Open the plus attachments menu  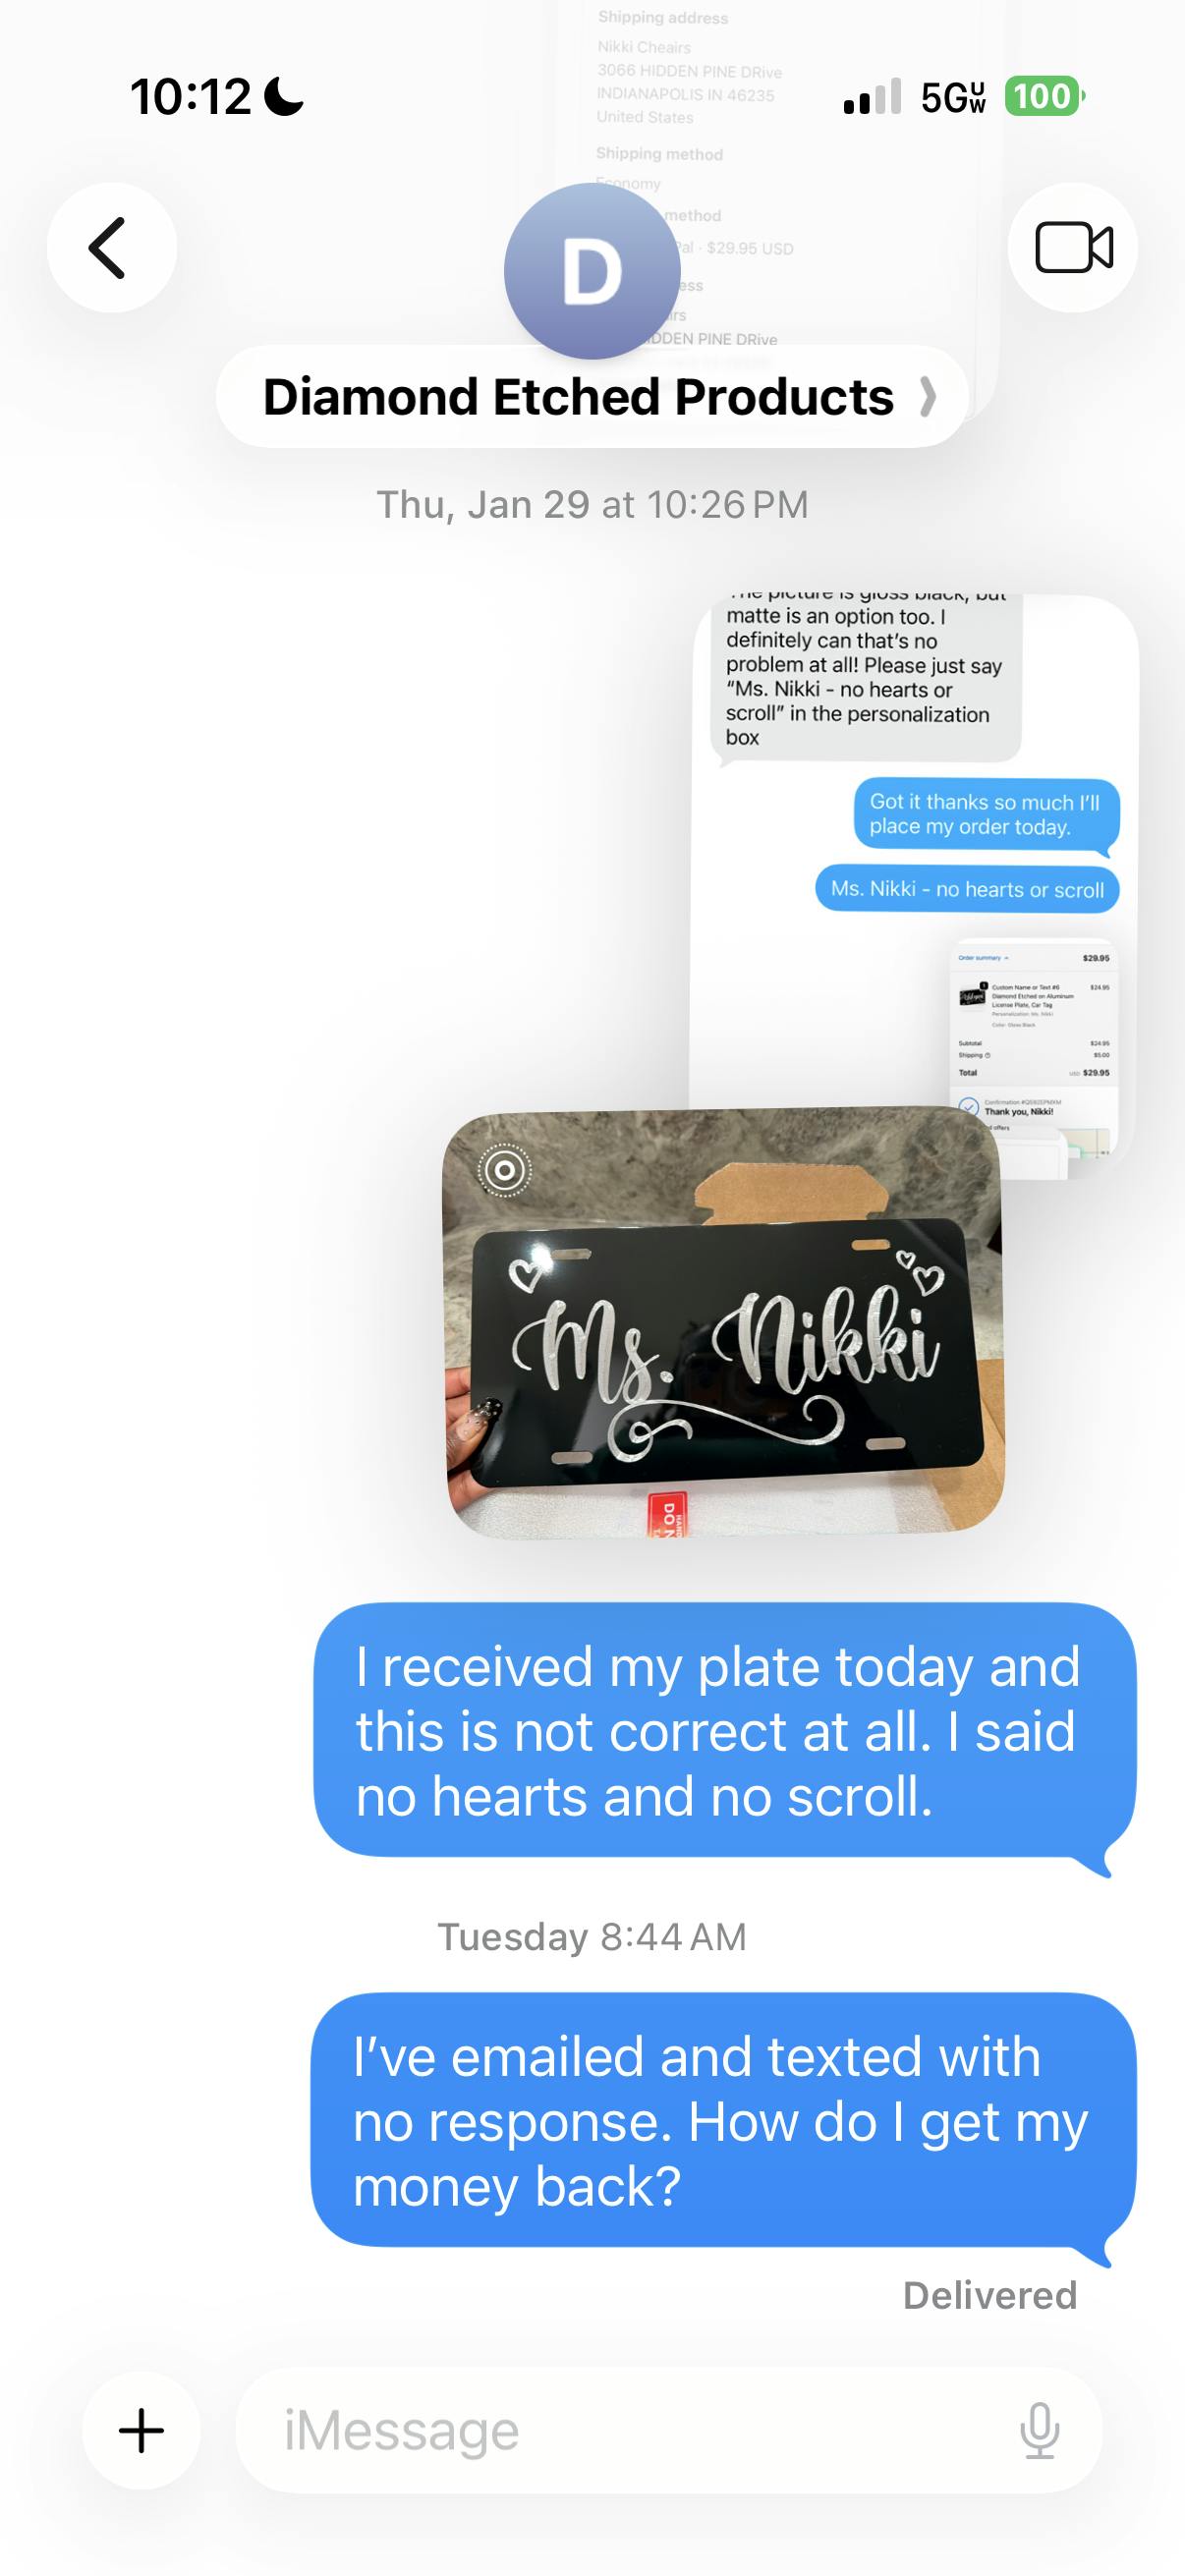click(x=141, y=2430)
